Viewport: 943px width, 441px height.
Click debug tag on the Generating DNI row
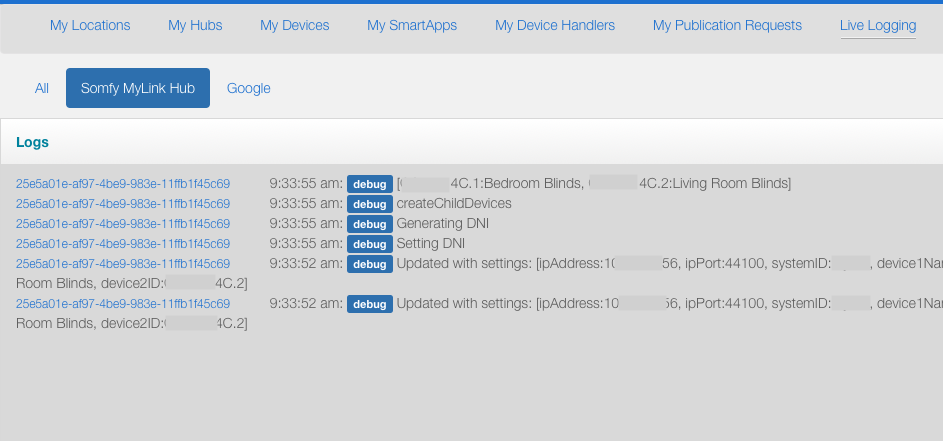click(x=369, y=224)
